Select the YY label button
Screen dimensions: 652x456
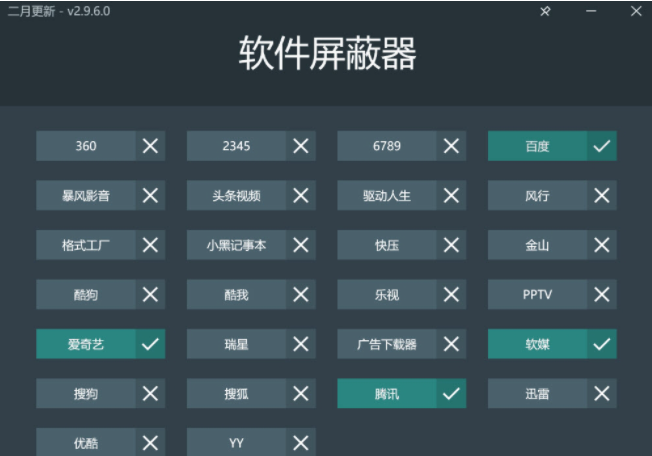[236, 442]
